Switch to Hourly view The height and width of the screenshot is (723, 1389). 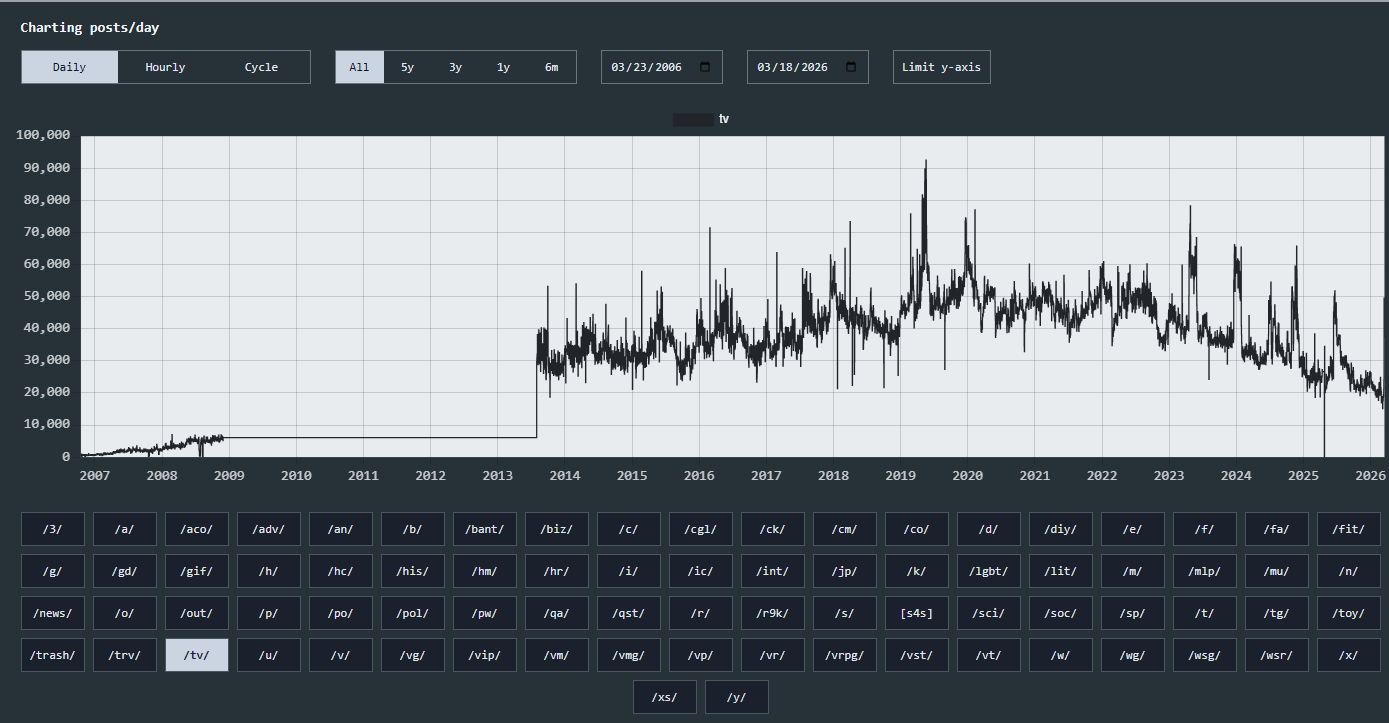click(x=166, y=67)
